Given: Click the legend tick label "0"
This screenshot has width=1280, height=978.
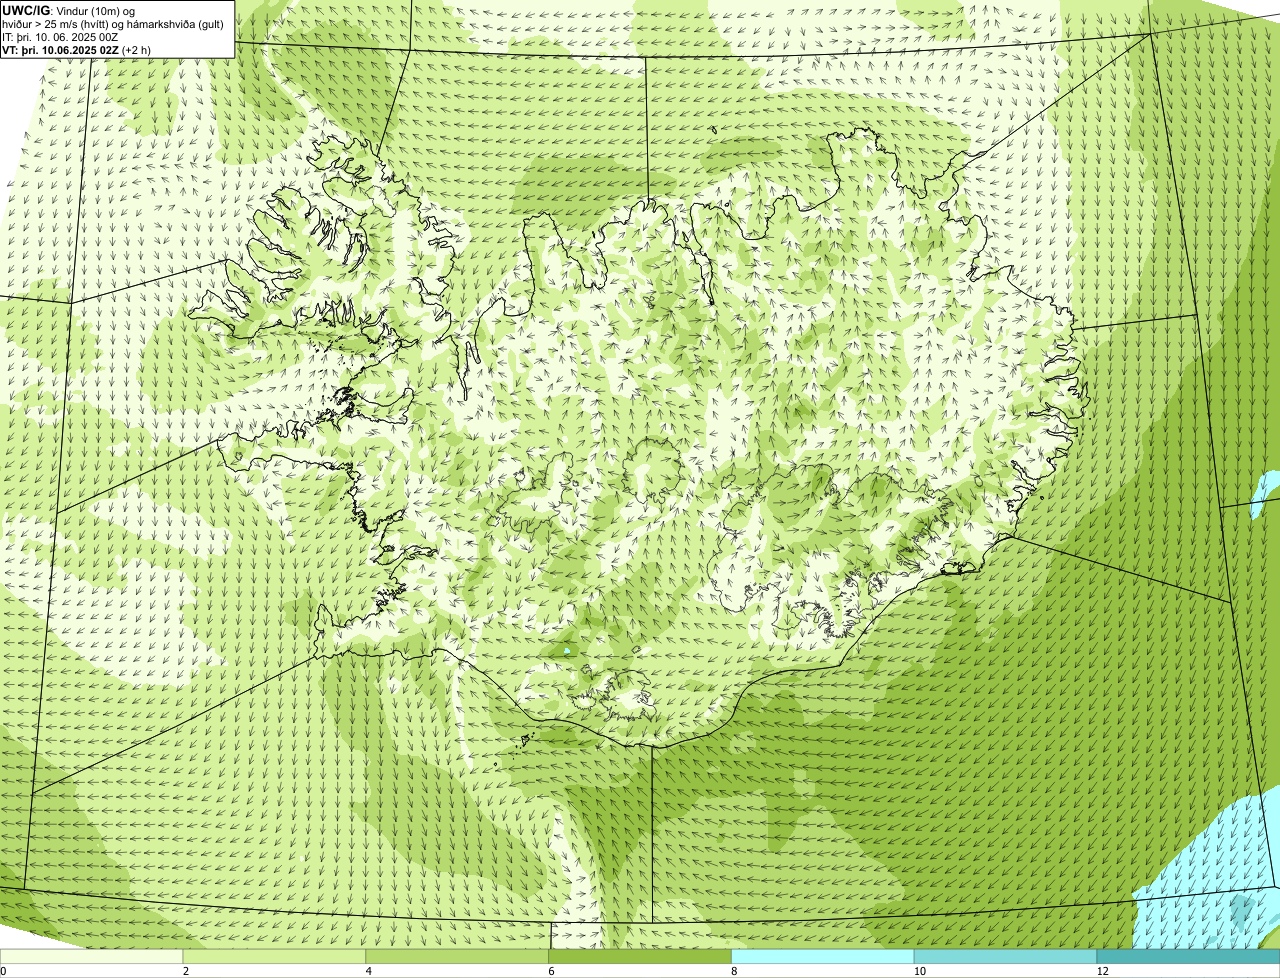Looking at the screenshot, I should 3,971.
